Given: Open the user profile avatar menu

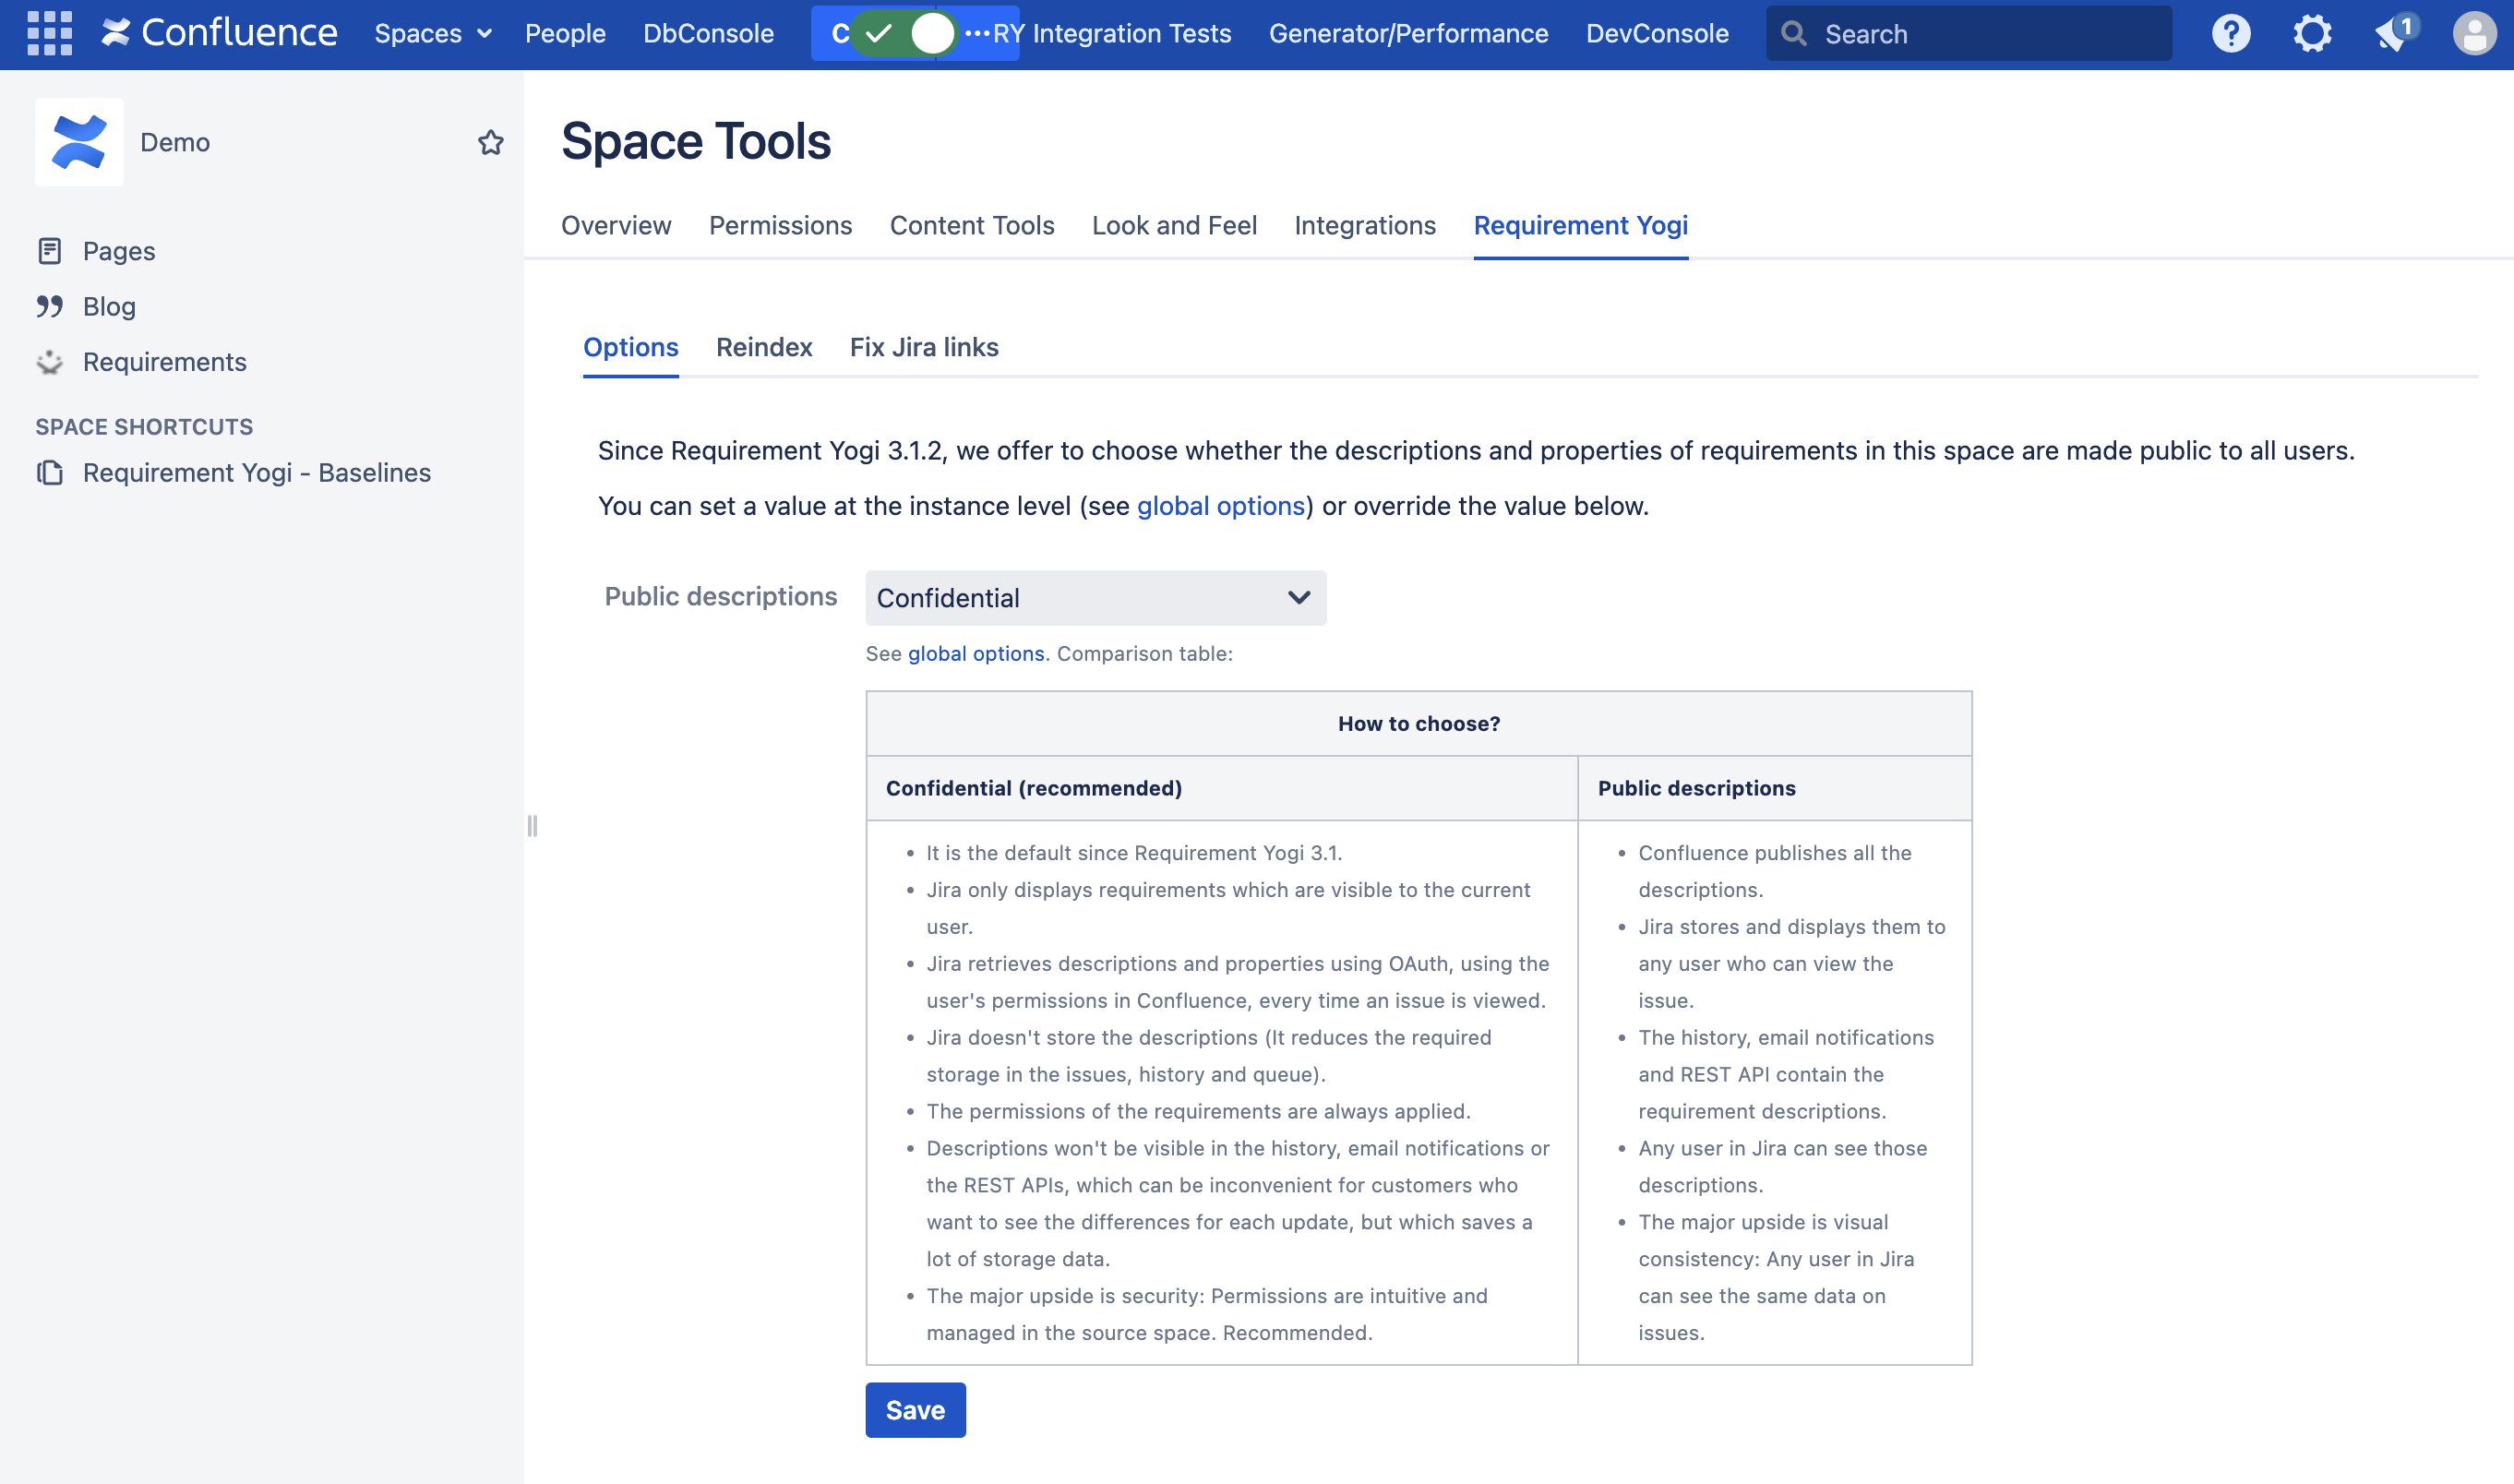Looking at the screenshot, I should (2473, 33).
